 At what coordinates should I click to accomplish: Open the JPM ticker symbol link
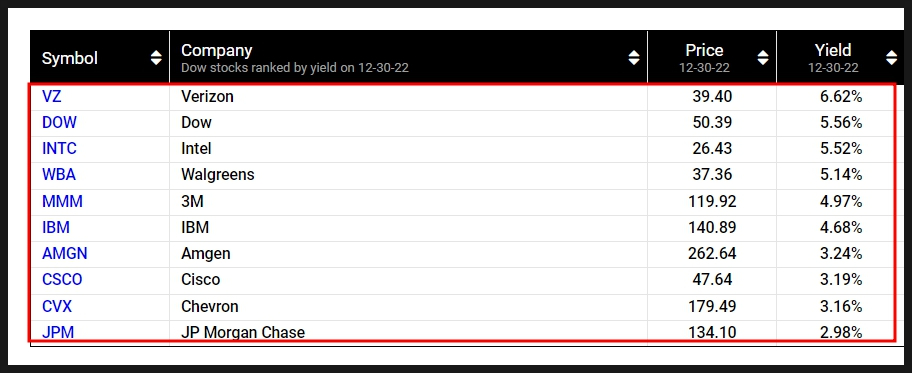pyautogui.click(x=58, y=332)
